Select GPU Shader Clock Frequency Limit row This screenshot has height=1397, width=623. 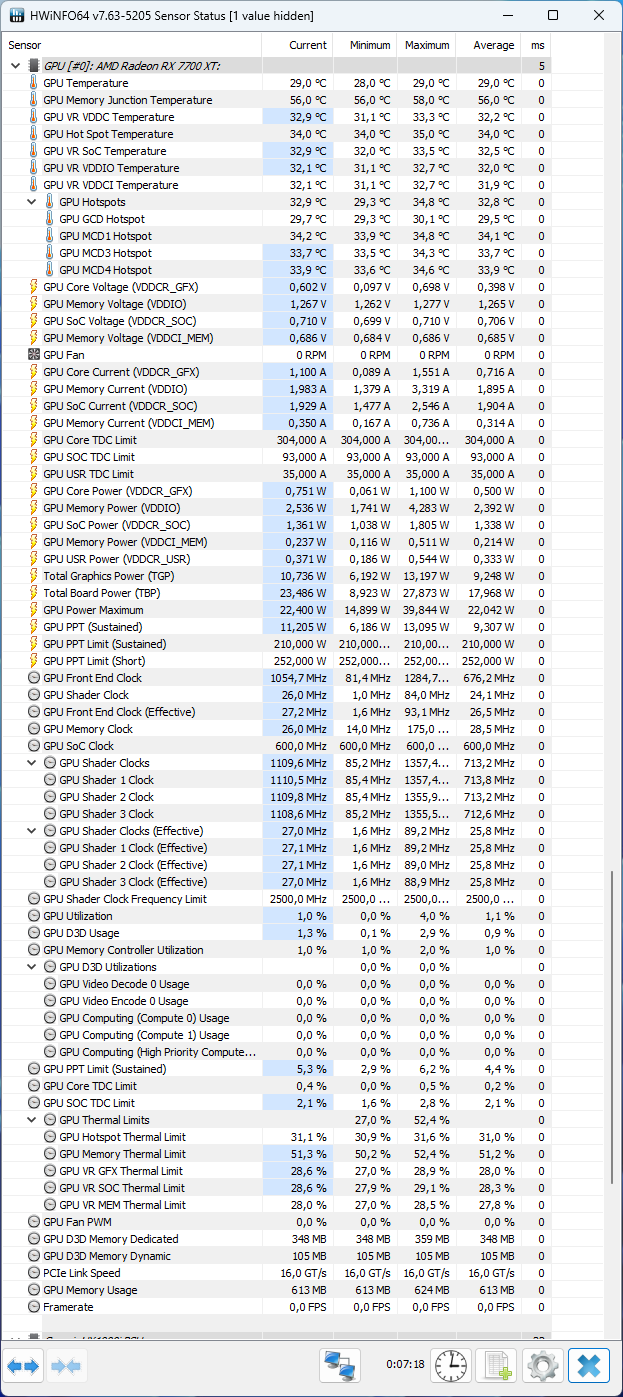(x=275, y=899)
